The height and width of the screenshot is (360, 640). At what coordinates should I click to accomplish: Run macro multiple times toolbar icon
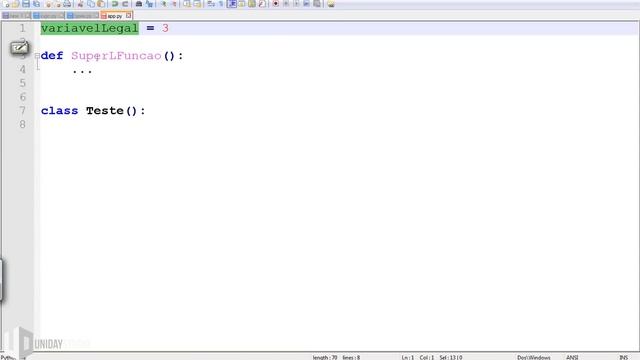[x=306, y=4]
